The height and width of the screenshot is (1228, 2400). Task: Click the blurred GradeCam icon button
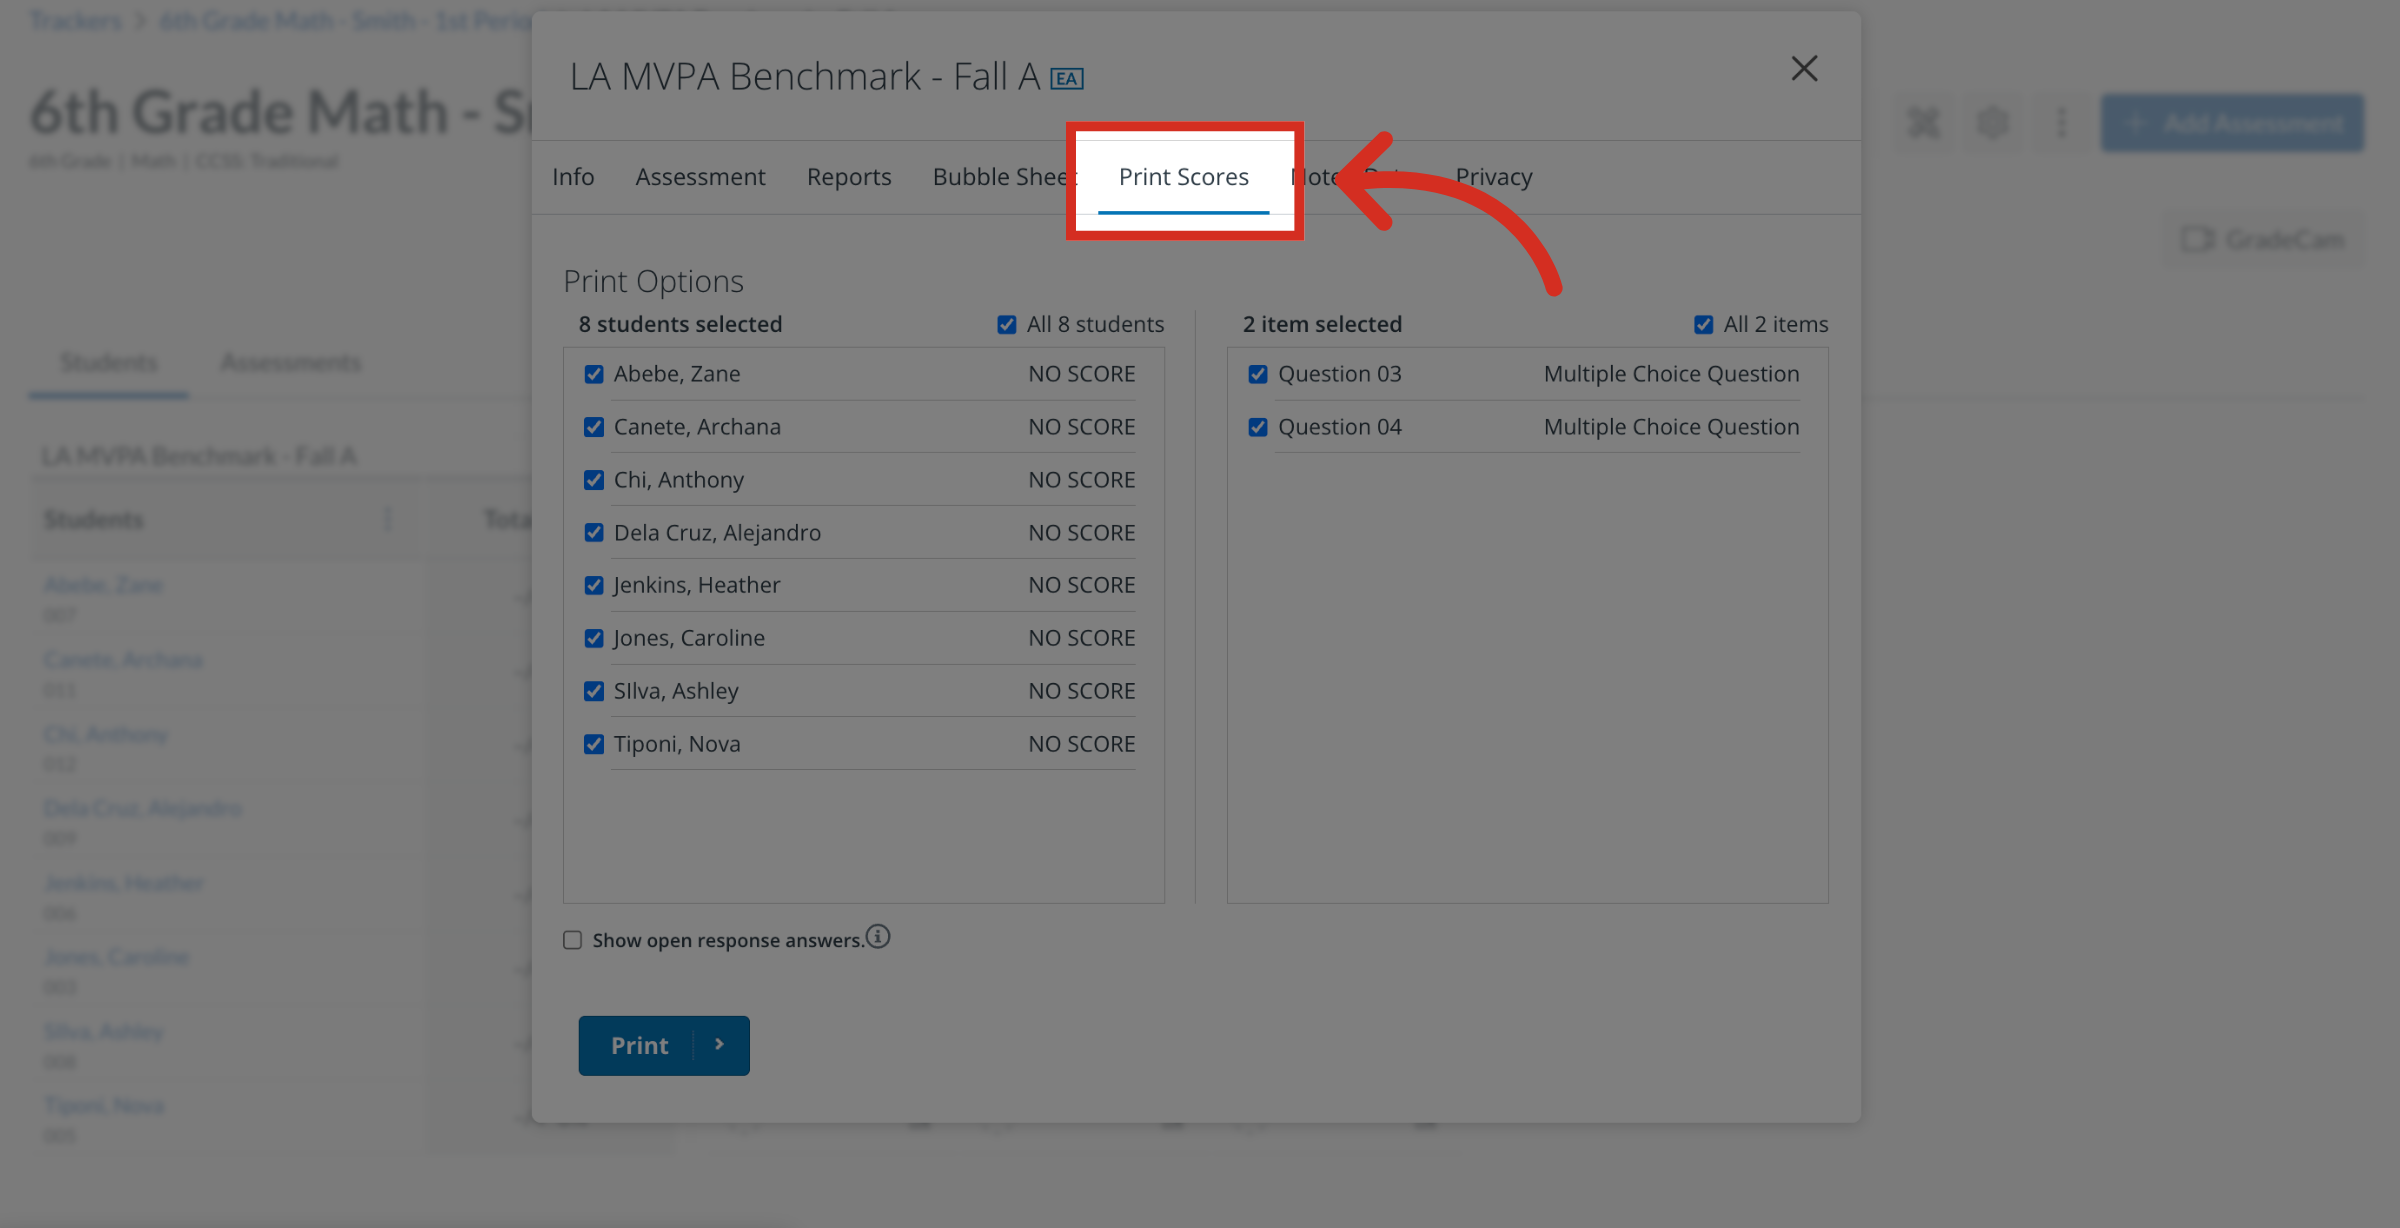(2262, 240)
